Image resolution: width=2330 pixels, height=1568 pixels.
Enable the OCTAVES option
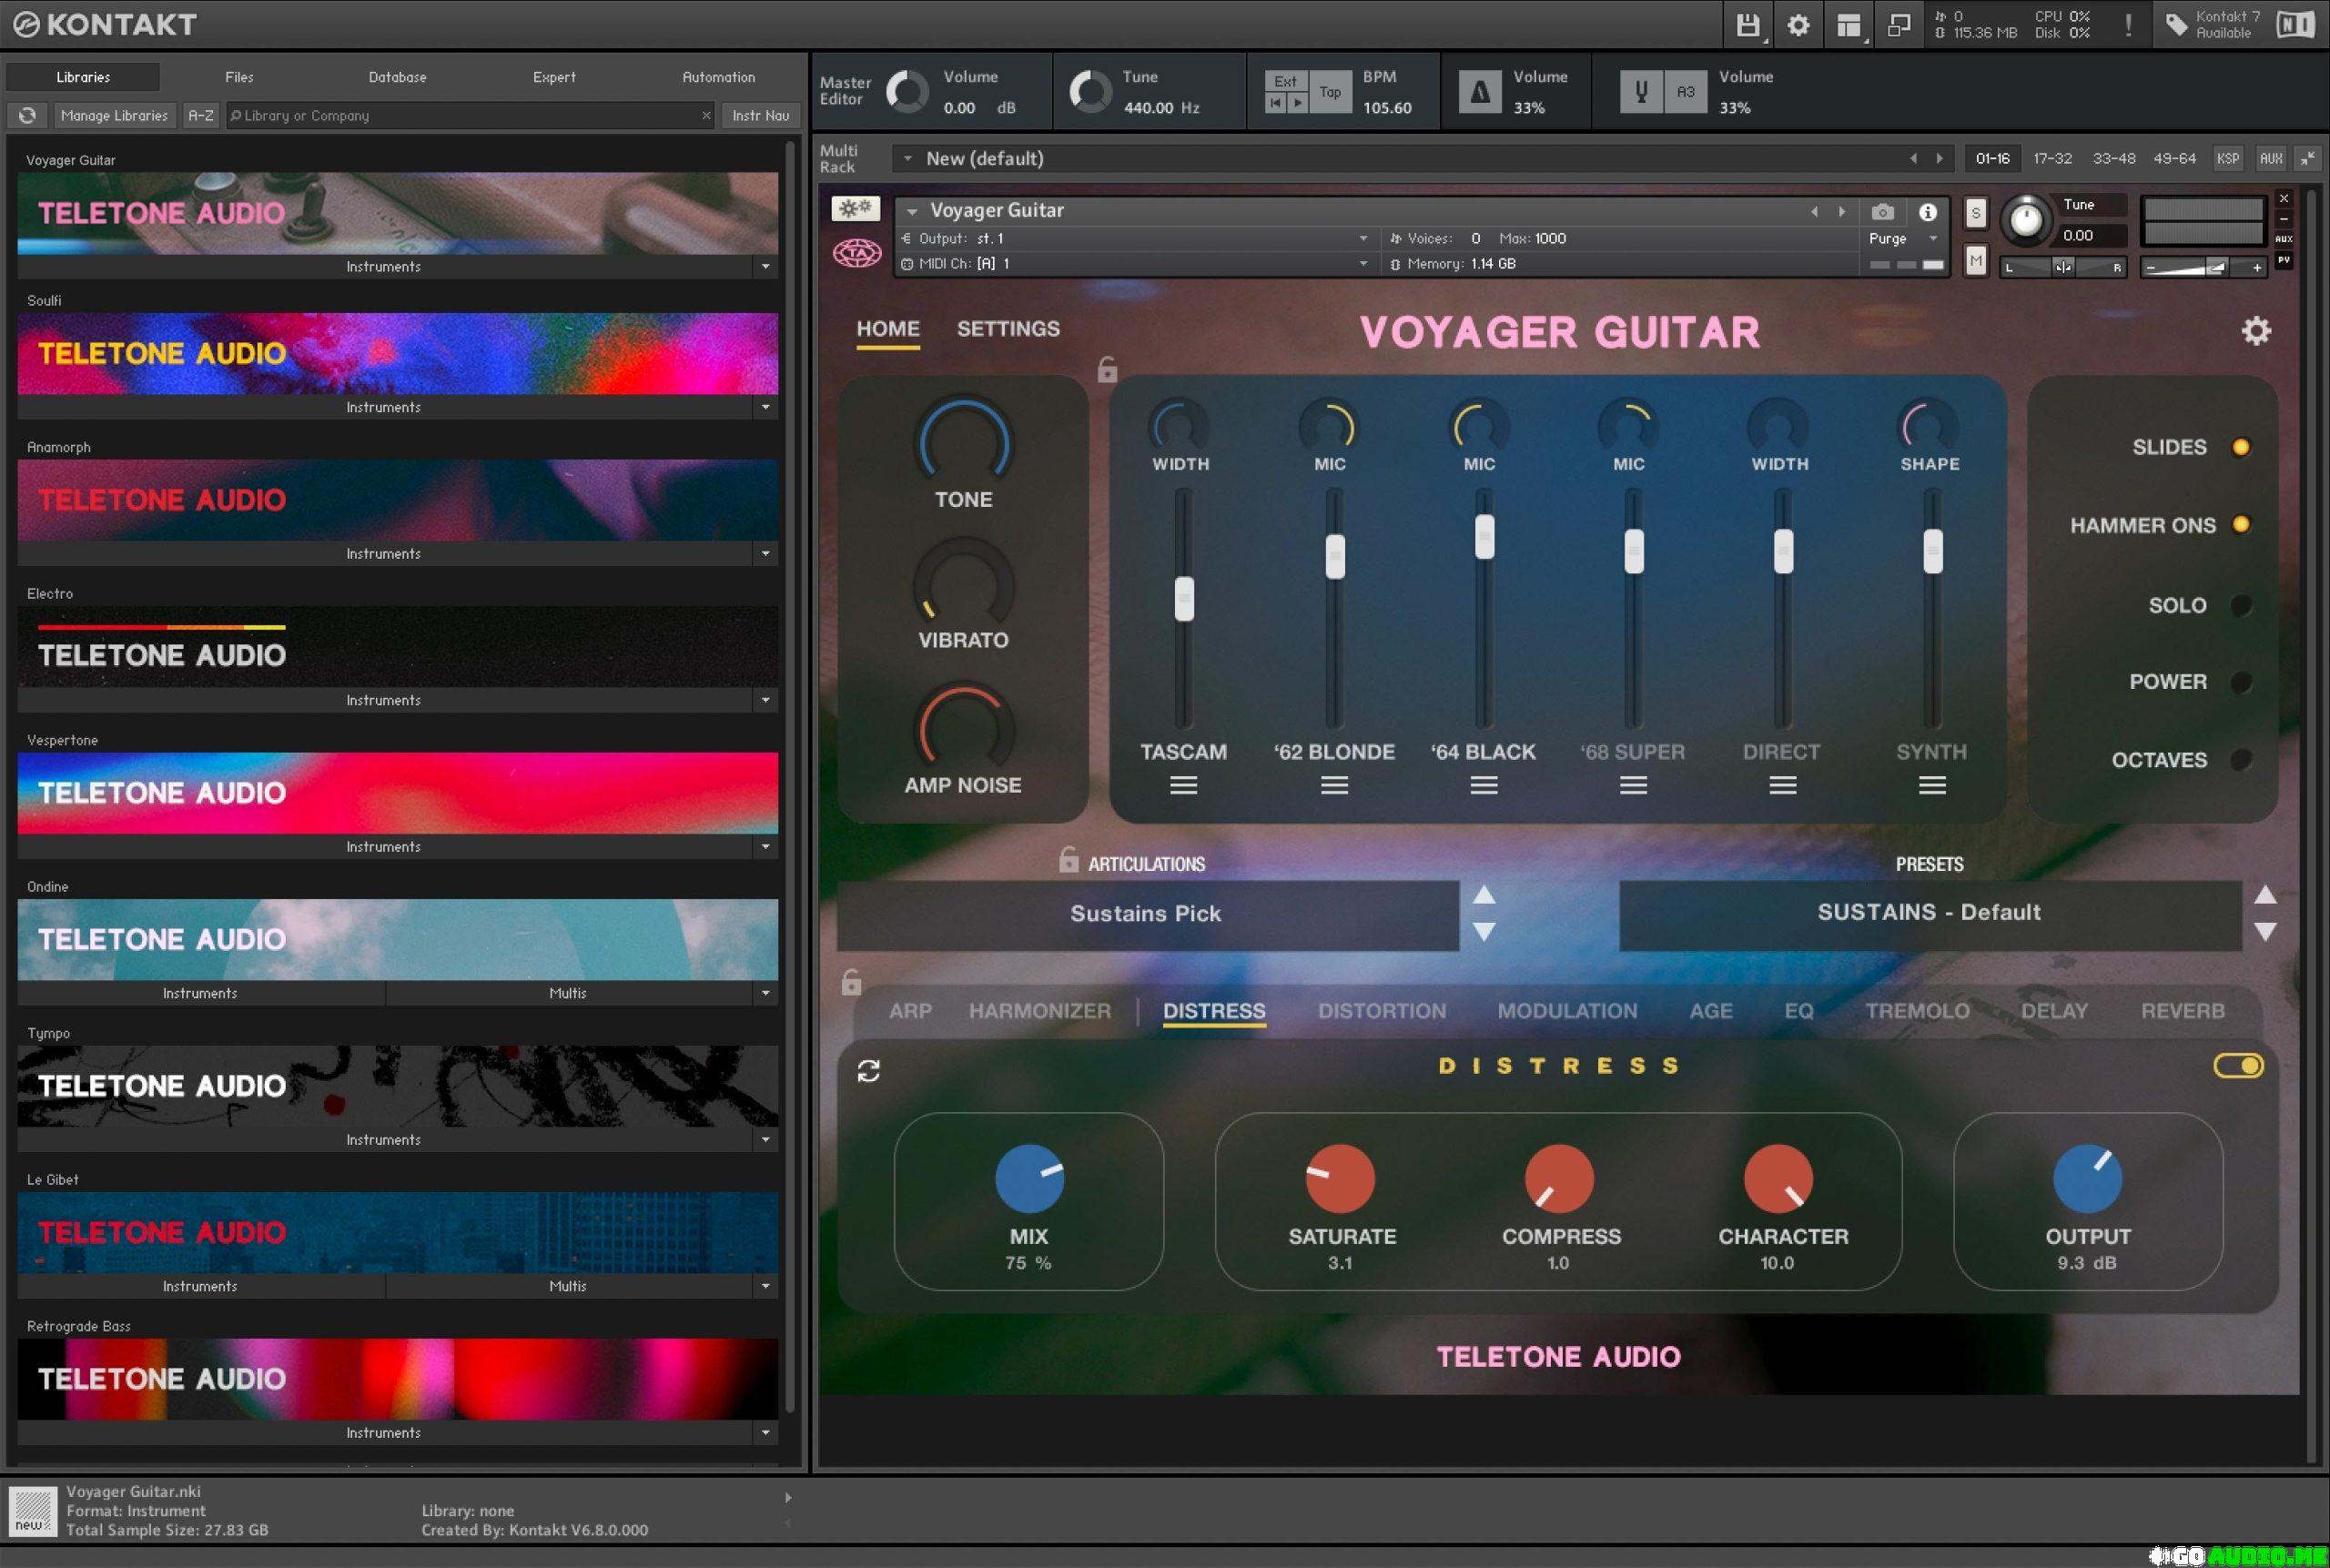pyautogui.click(x=2241, y=760)
